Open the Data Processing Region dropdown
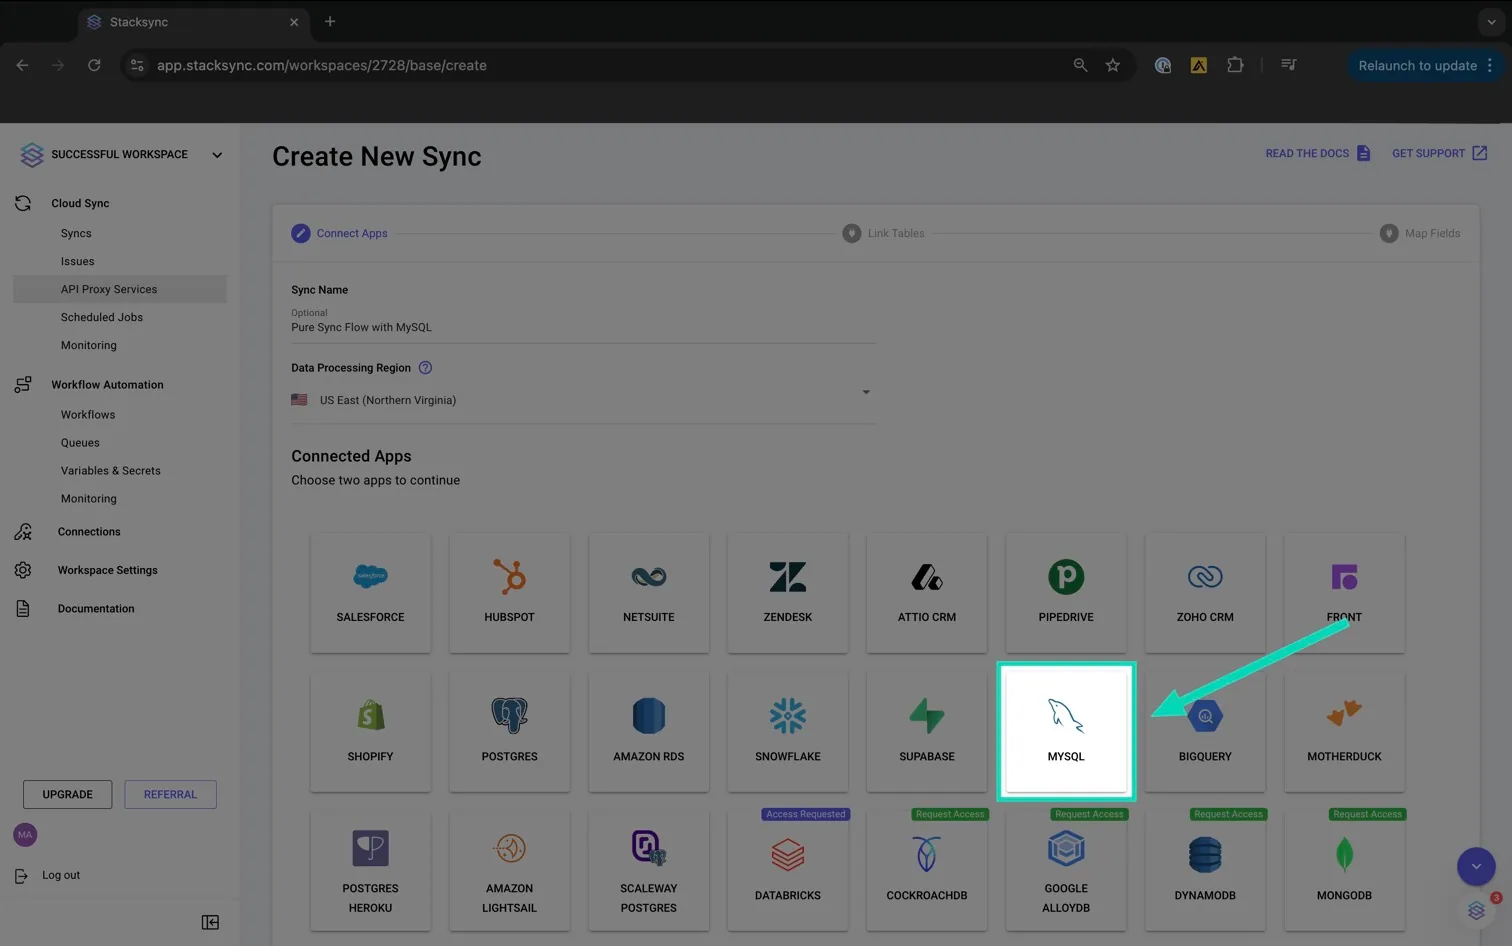This screenshot has height=946, width=1512. (583, 400)
